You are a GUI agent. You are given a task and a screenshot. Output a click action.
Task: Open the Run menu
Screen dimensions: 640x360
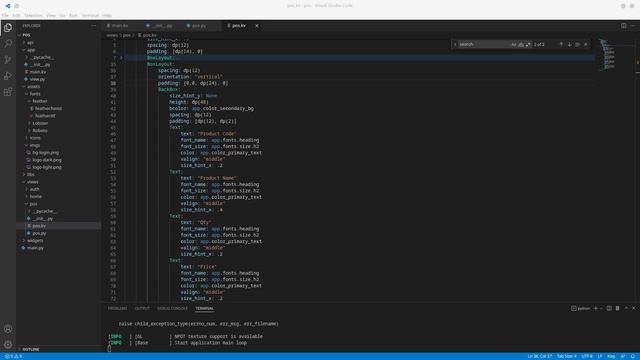(x=73, y=16)
